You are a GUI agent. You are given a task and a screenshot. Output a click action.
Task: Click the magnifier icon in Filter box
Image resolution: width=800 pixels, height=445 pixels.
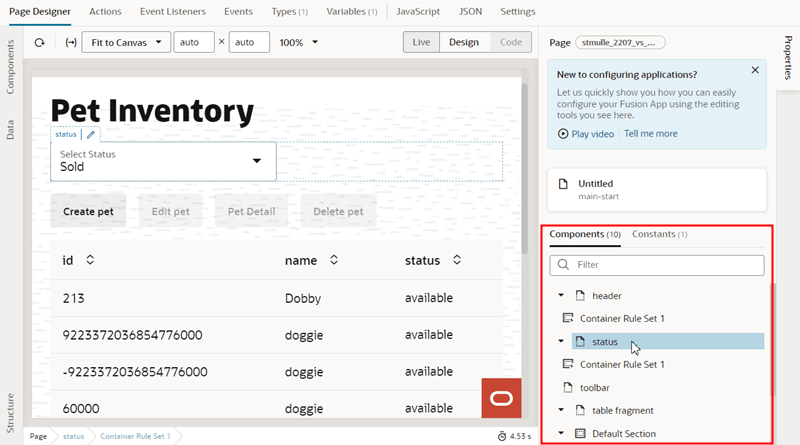[563, 264]
